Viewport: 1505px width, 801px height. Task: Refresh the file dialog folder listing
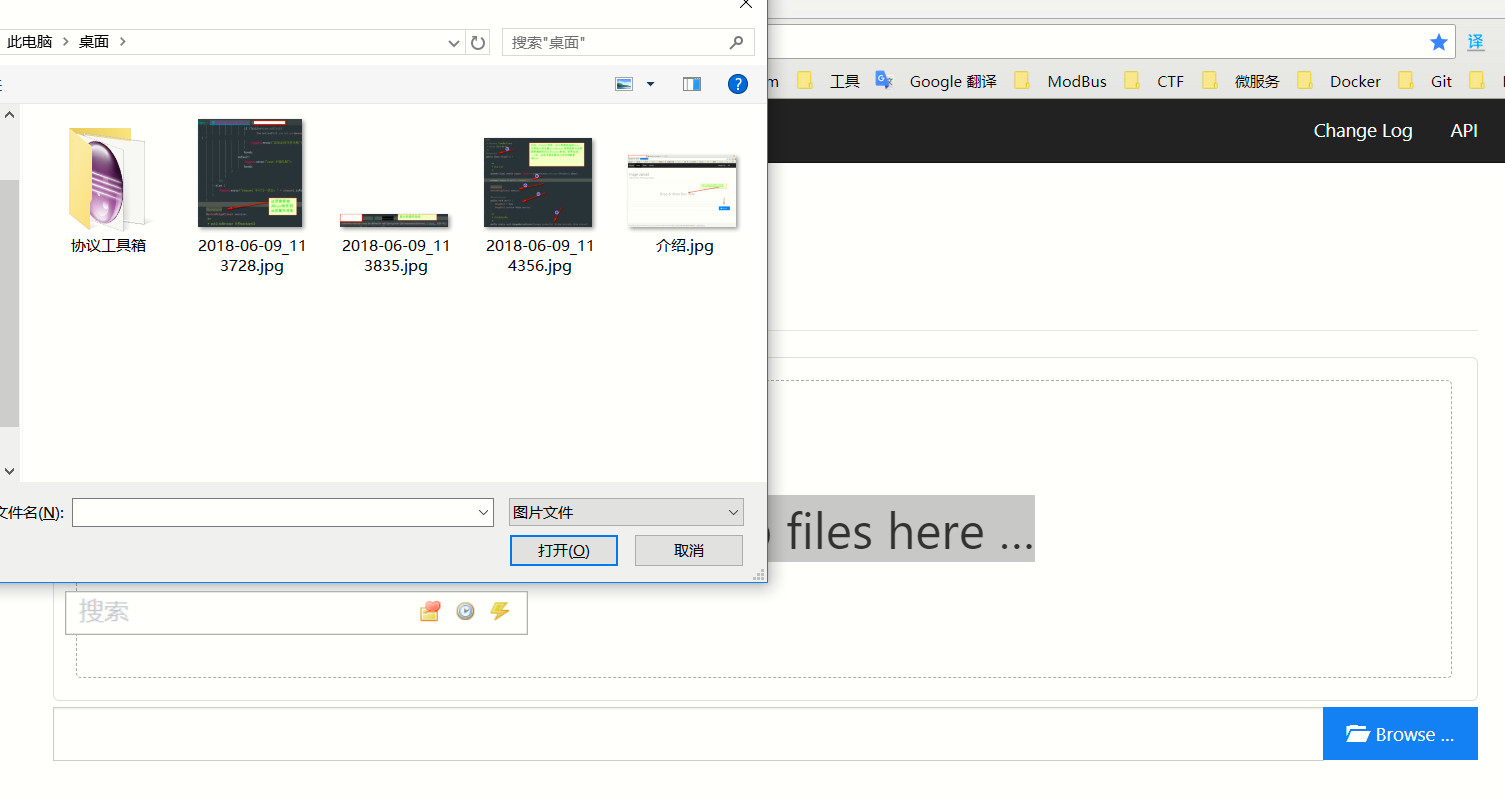coord(478,42)
